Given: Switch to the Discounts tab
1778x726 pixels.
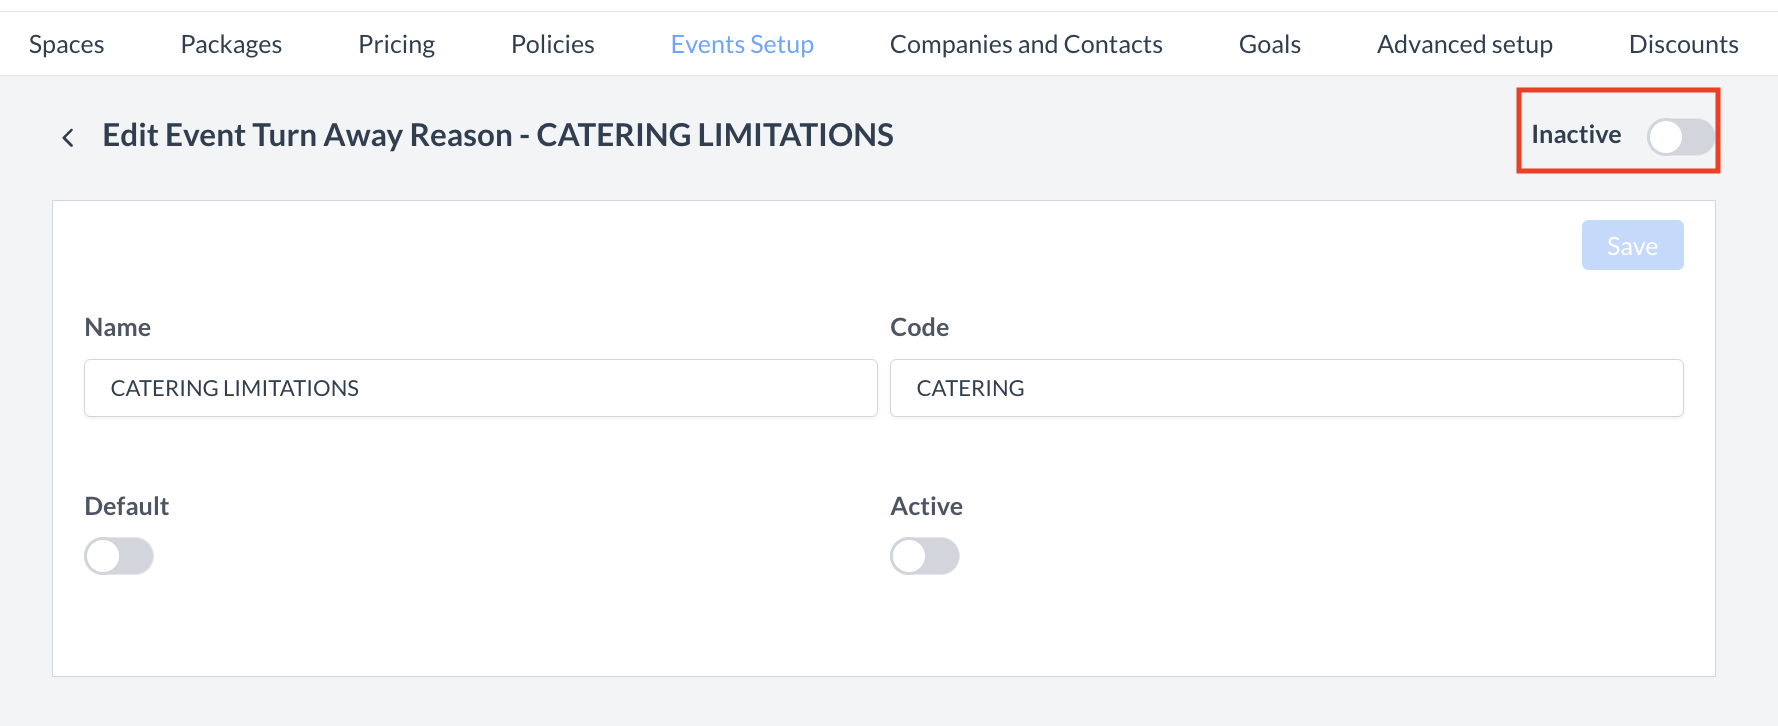Looking at the screenshot, I should (x=1684, y=44).
